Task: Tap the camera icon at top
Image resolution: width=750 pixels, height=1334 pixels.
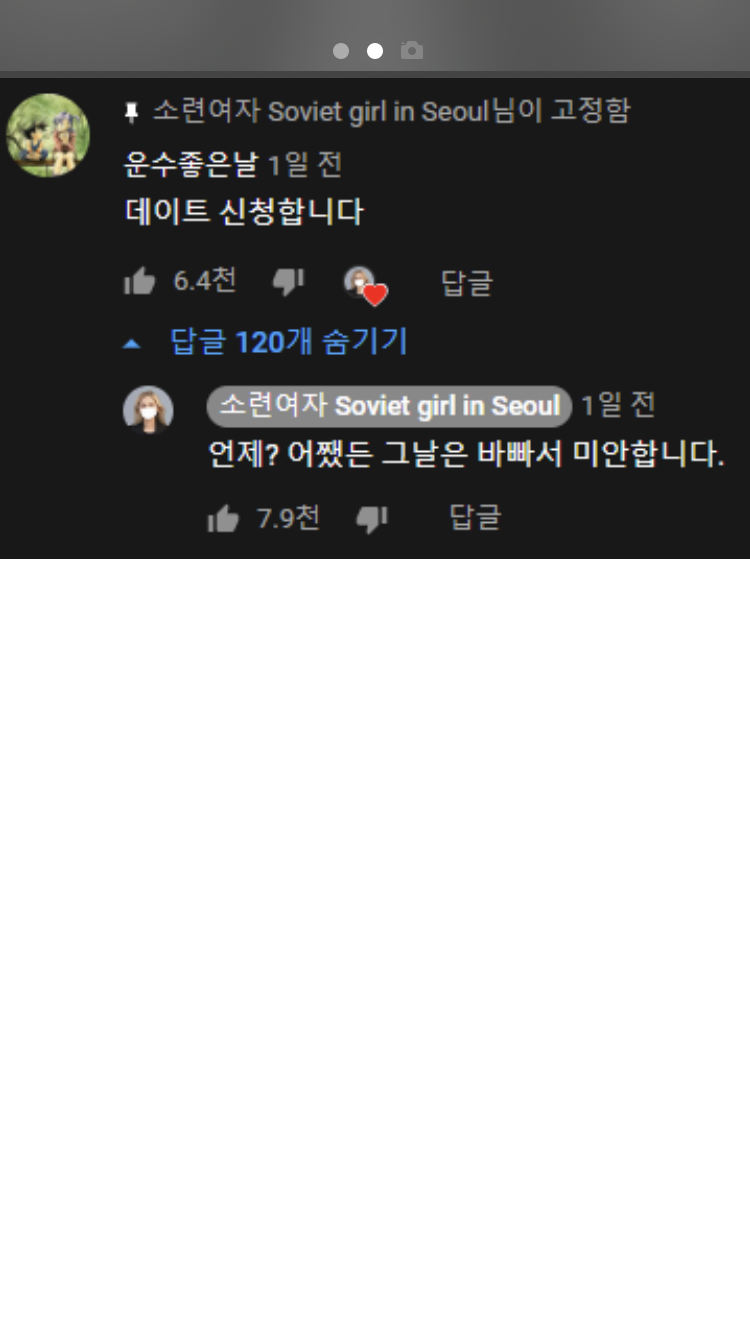Action: (411, 50)
